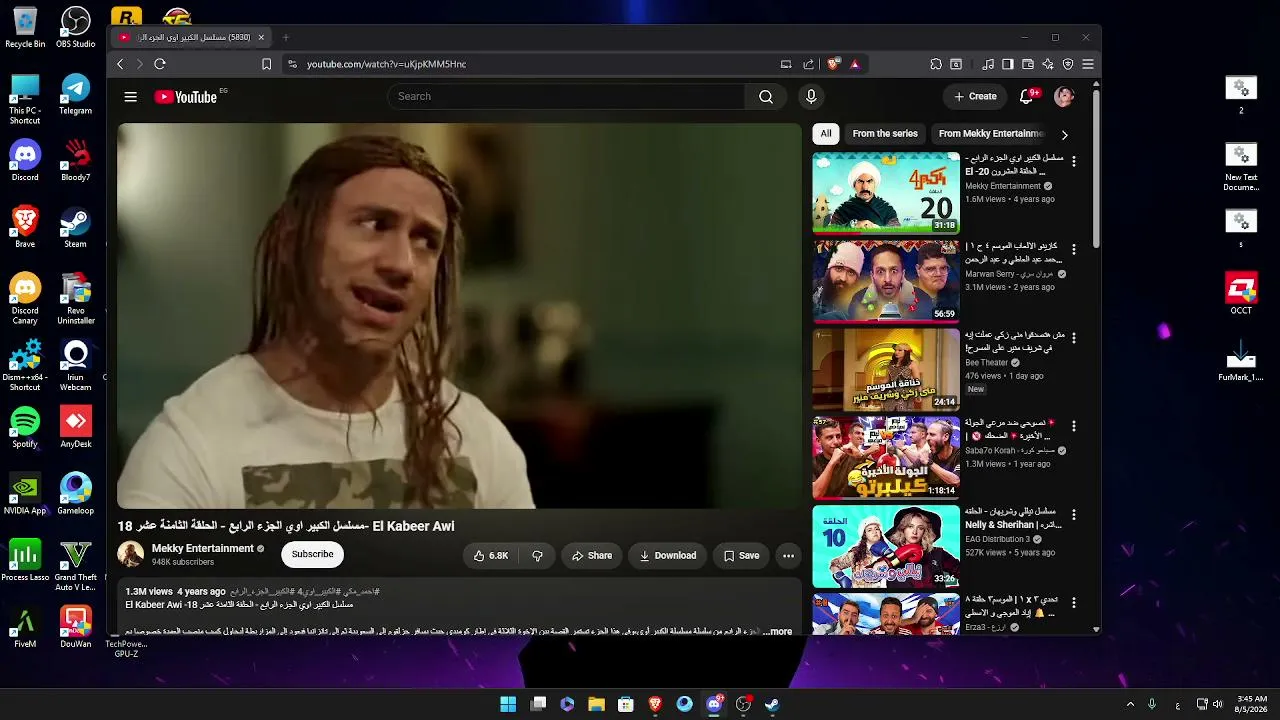Show more filter chips with arrow
The height and width of the screenshot is (720, 1280).
1064,134
